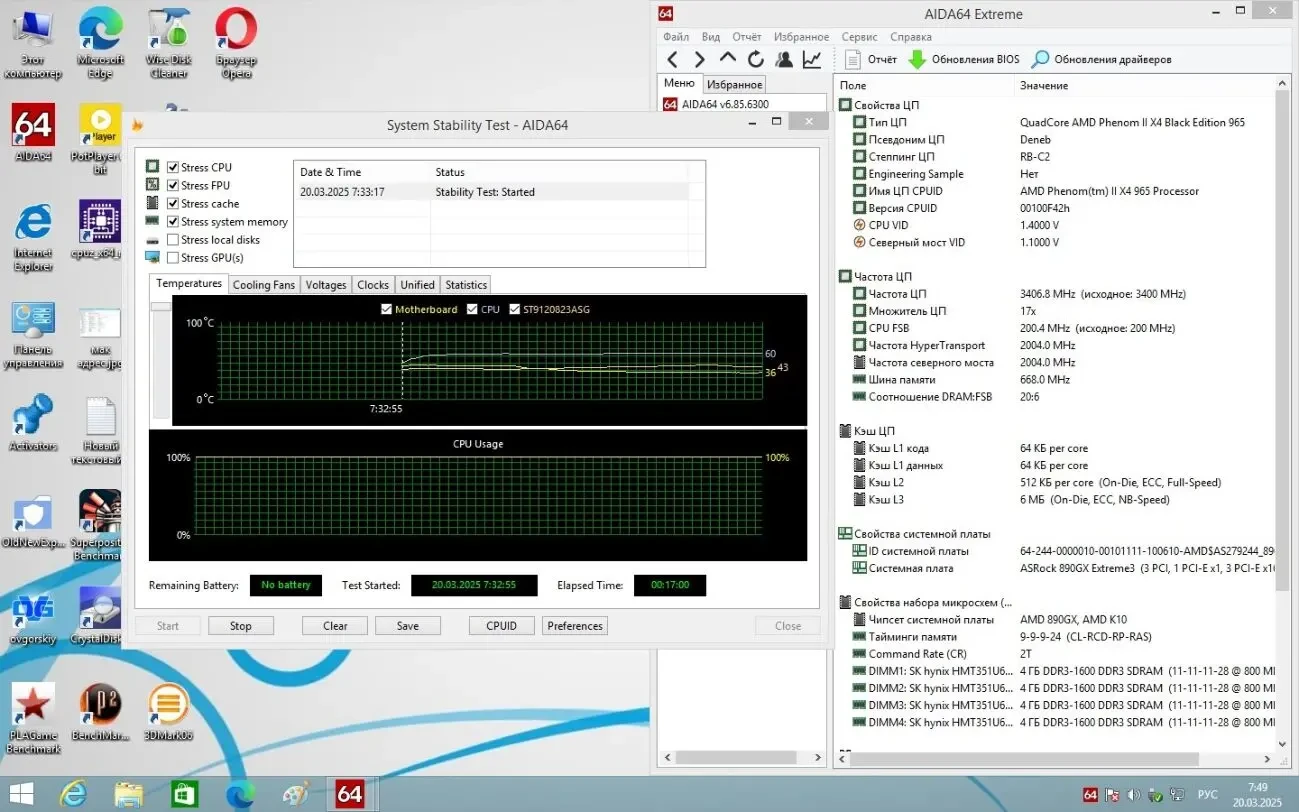Click the AIDA64 tray icon near the clock
The width and height of the screenshot is (1299, 812).
1090,794
